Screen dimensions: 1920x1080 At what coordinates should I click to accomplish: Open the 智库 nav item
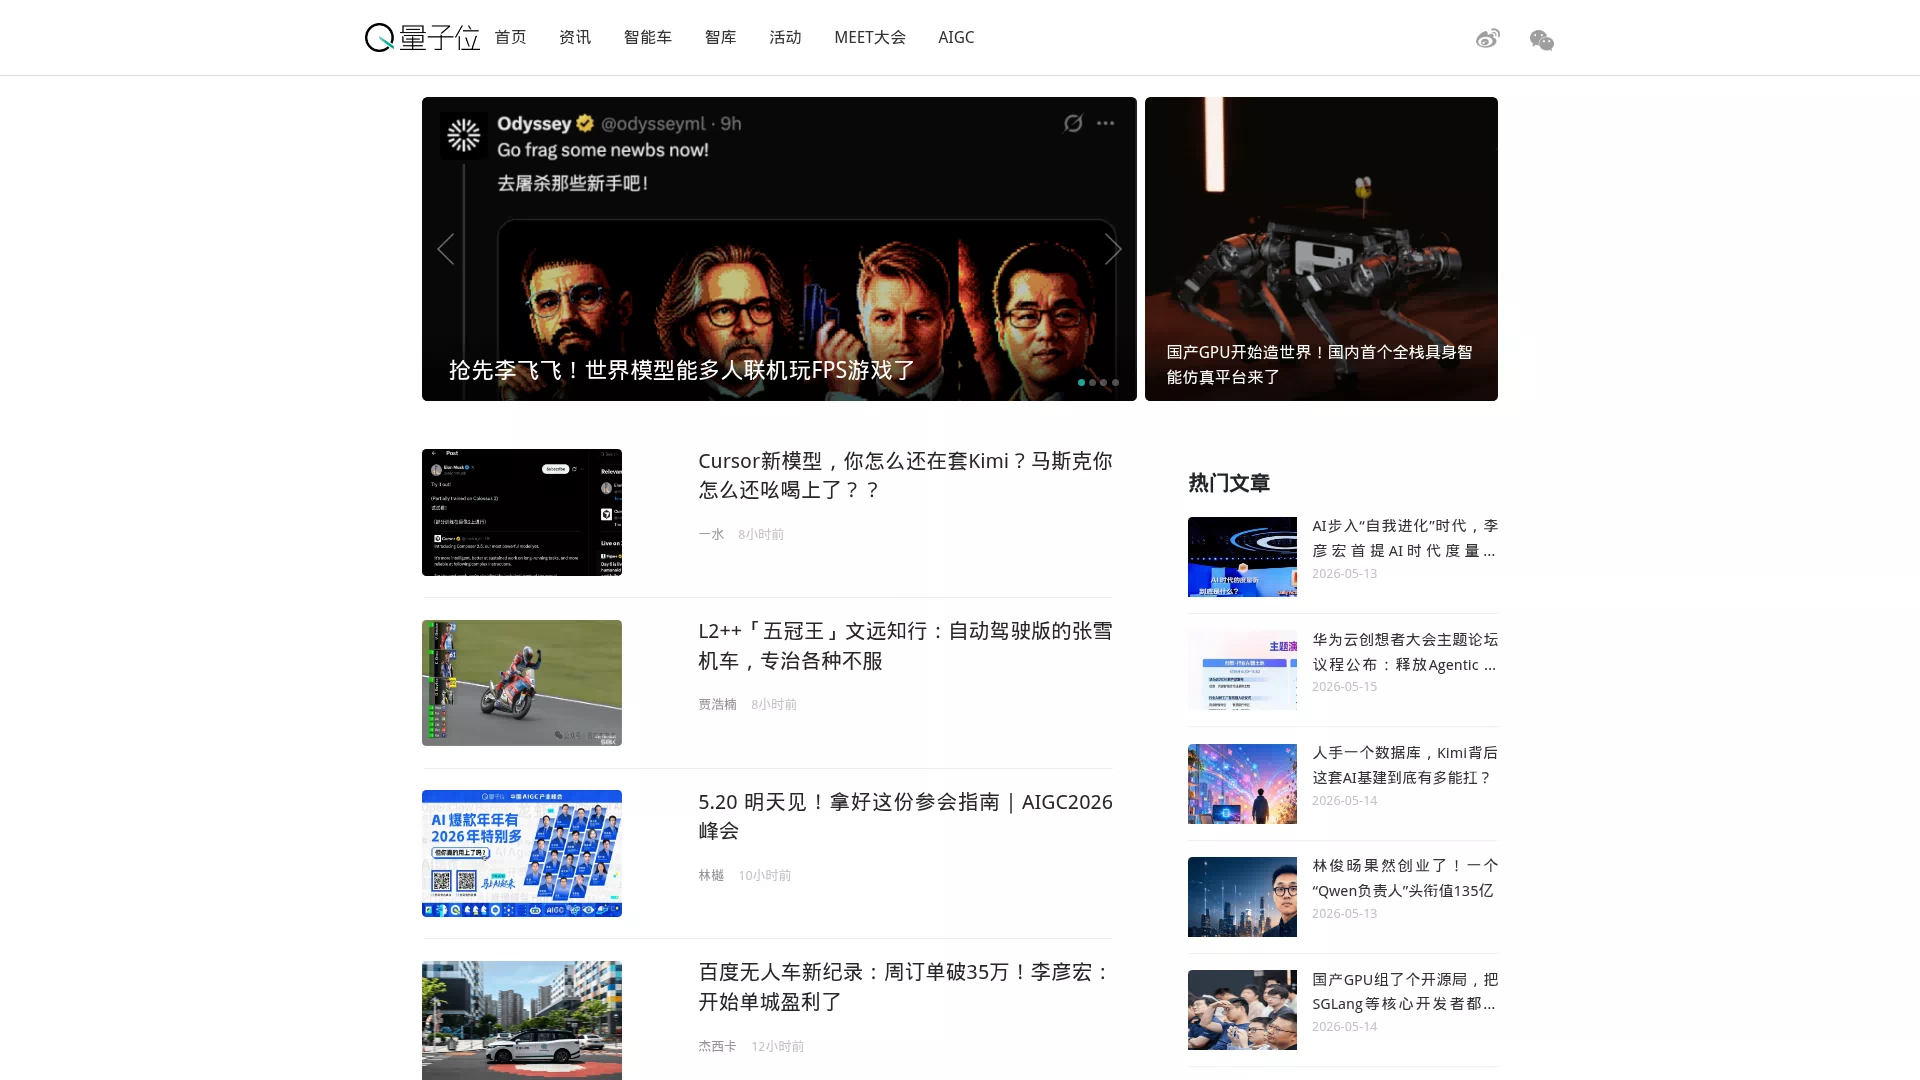[x=720, y=37]
